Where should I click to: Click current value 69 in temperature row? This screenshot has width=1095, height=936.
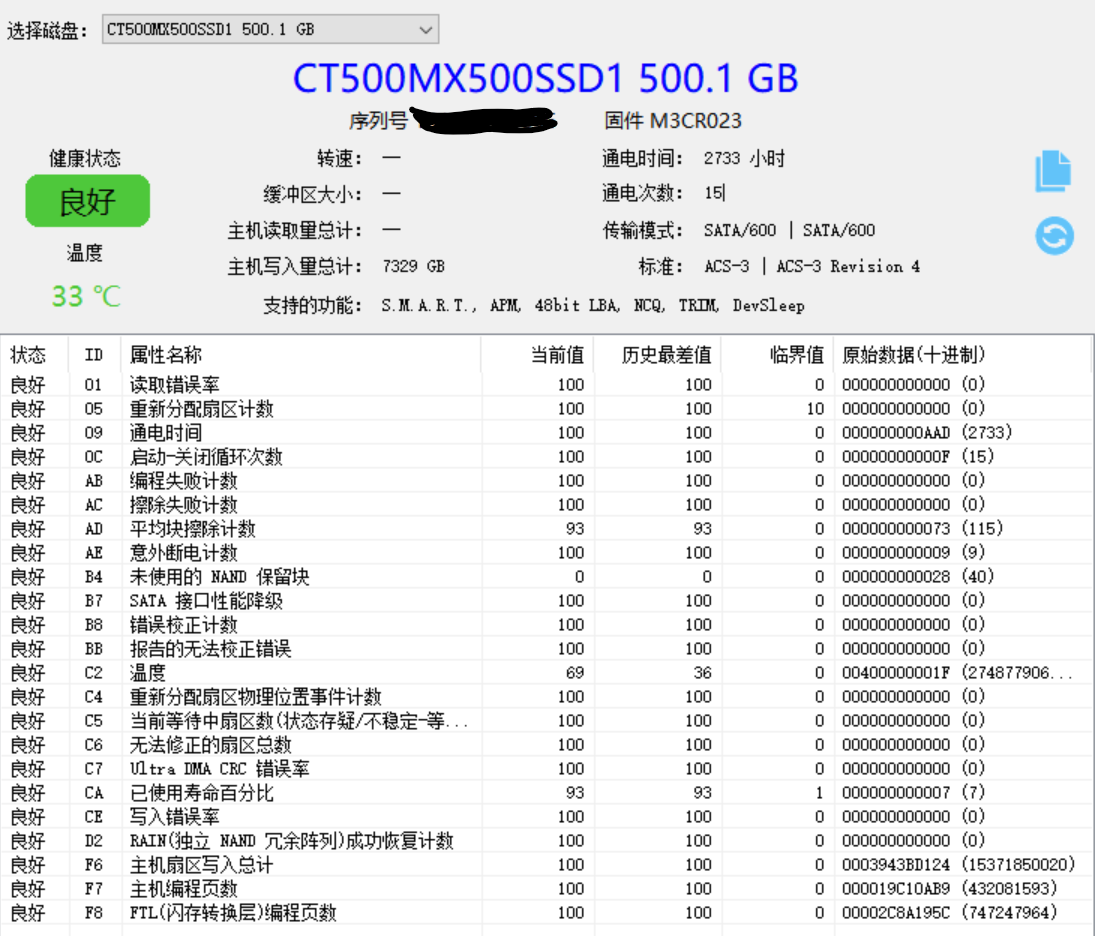pyautogui.click(x=575, y=673)
